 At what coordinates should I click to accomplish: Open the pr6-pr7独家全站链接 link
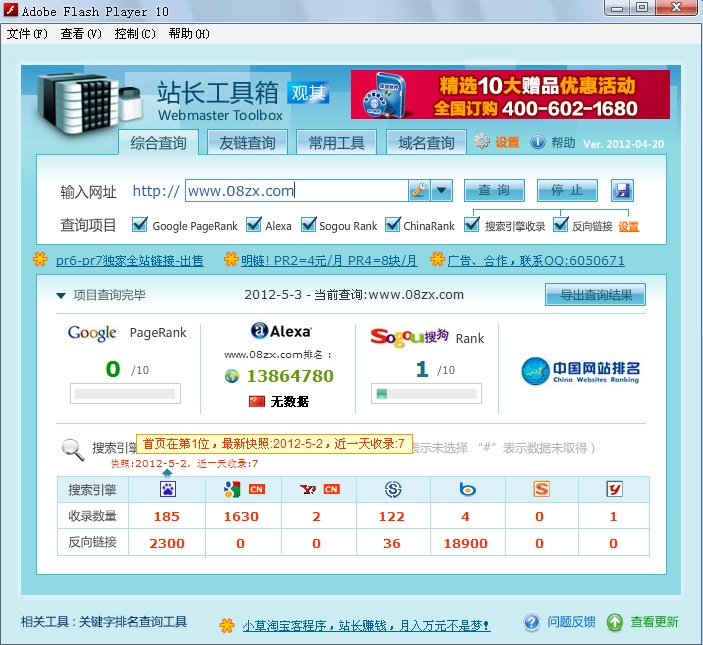pos(130,260)
